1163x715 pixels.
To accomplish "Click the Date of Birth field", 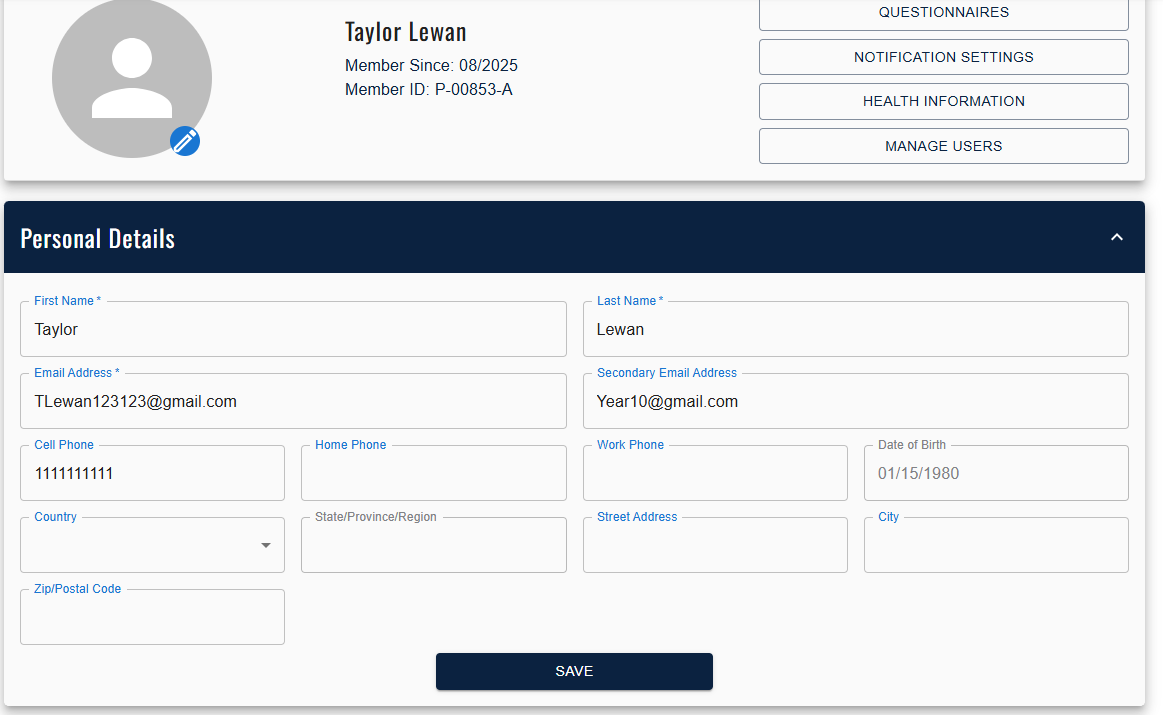I will [996, 474].
